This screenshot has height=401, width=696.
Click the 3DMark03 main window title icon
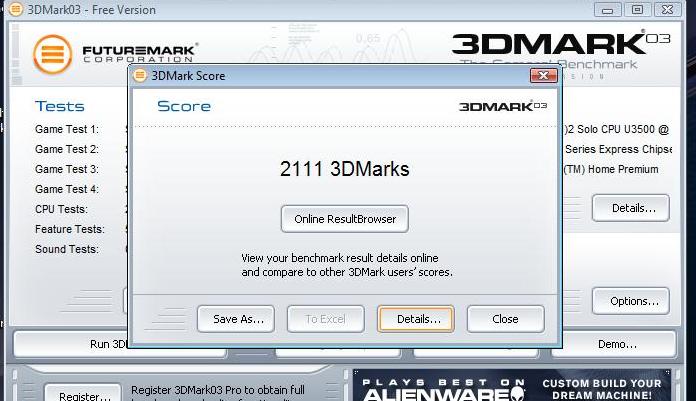(16, 9)
